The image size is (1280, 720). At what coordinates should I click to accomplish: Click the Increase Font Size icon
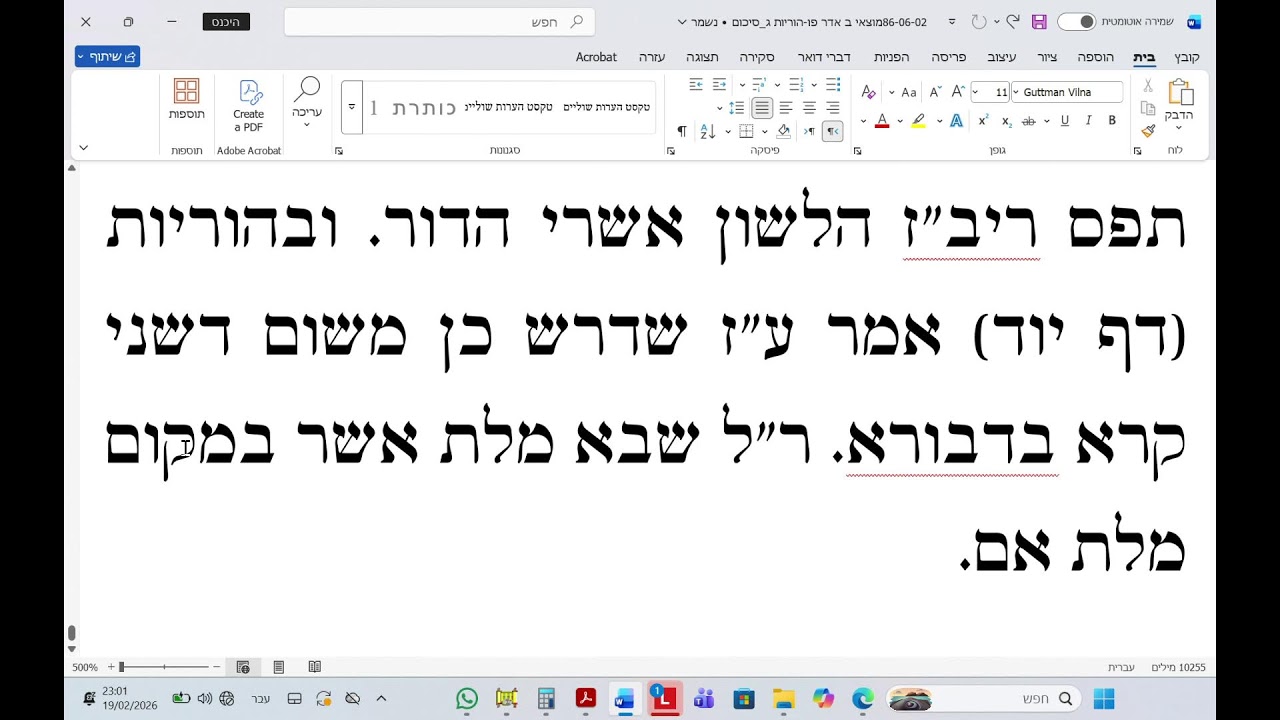[x=958, y=91]
